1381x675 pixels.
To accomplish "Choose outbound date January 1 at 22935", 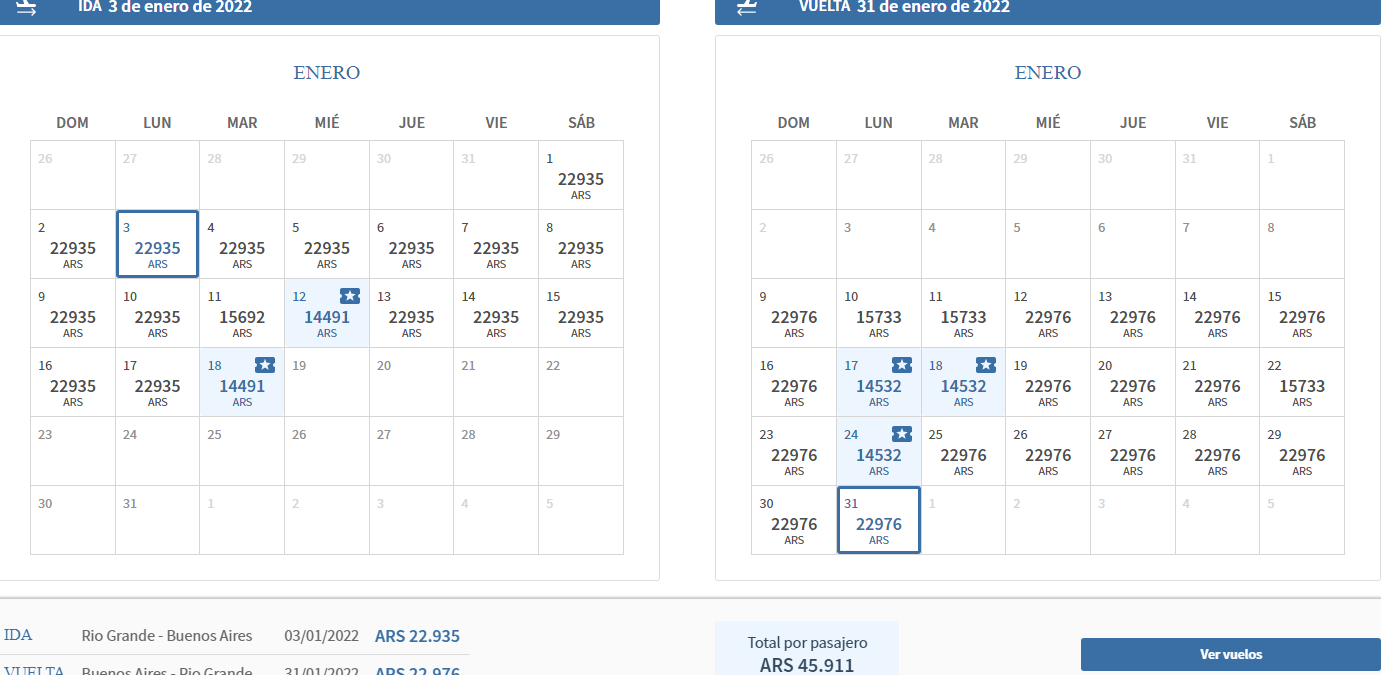I will click(x=581, y=176).
